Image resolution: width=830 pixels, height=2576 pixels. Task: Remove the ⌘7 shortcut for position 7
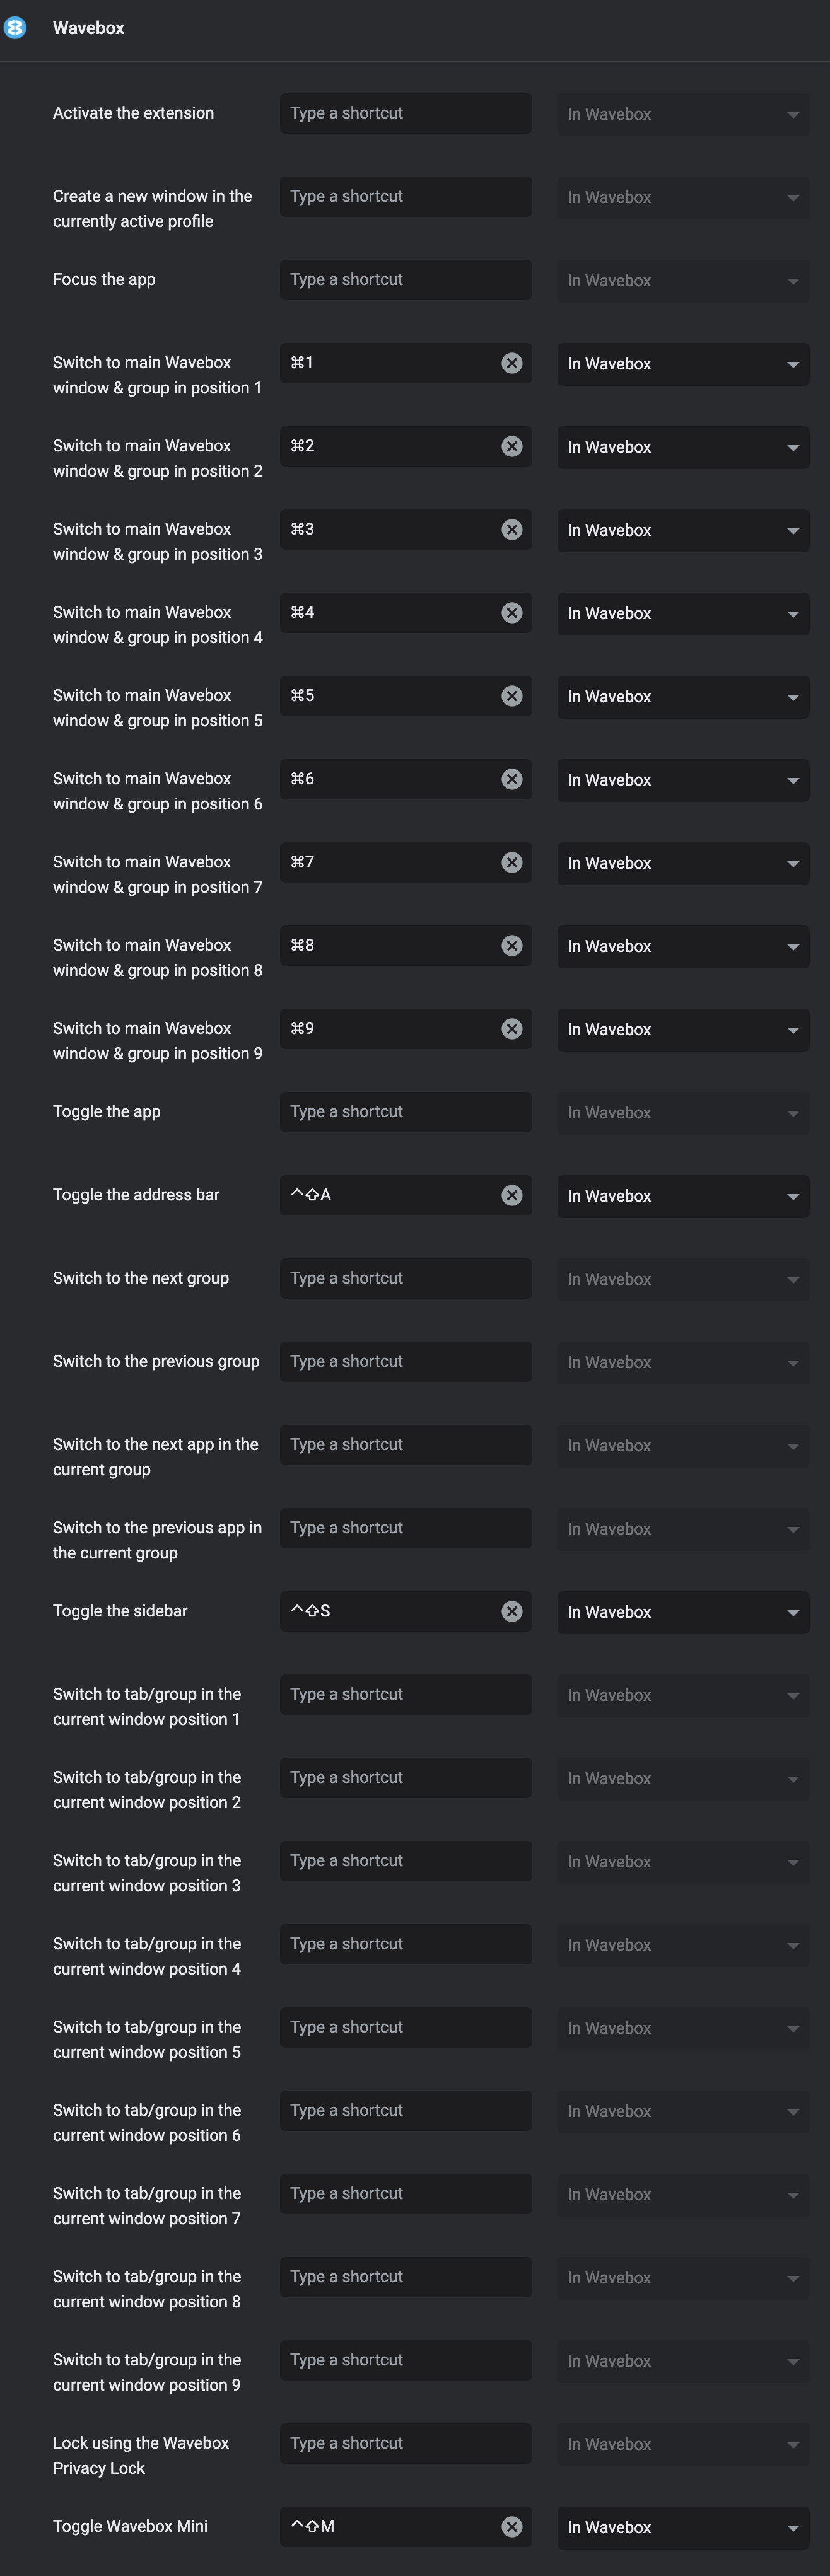[512, 862]
